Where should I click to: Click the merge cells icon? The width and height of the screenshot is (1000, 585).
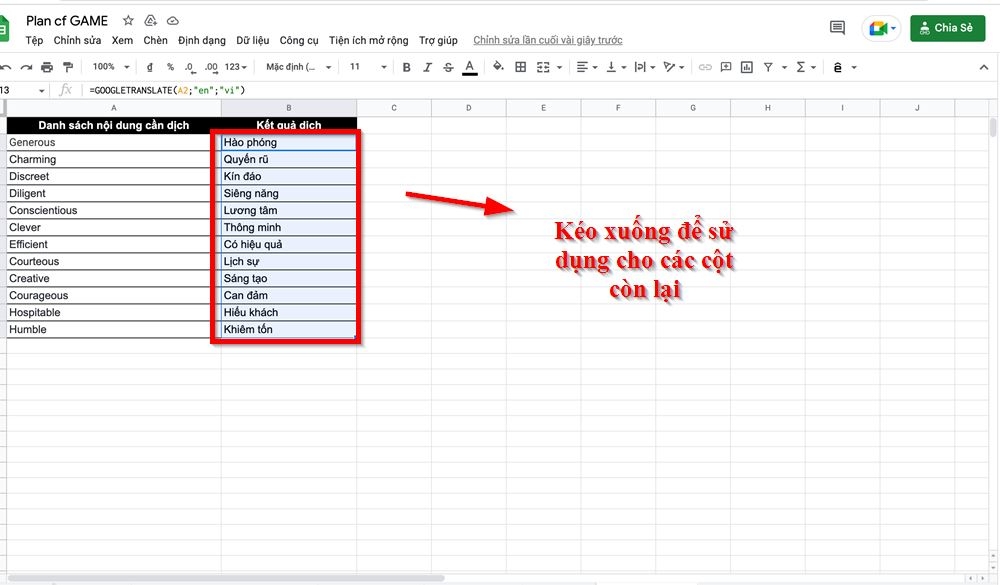543,67
